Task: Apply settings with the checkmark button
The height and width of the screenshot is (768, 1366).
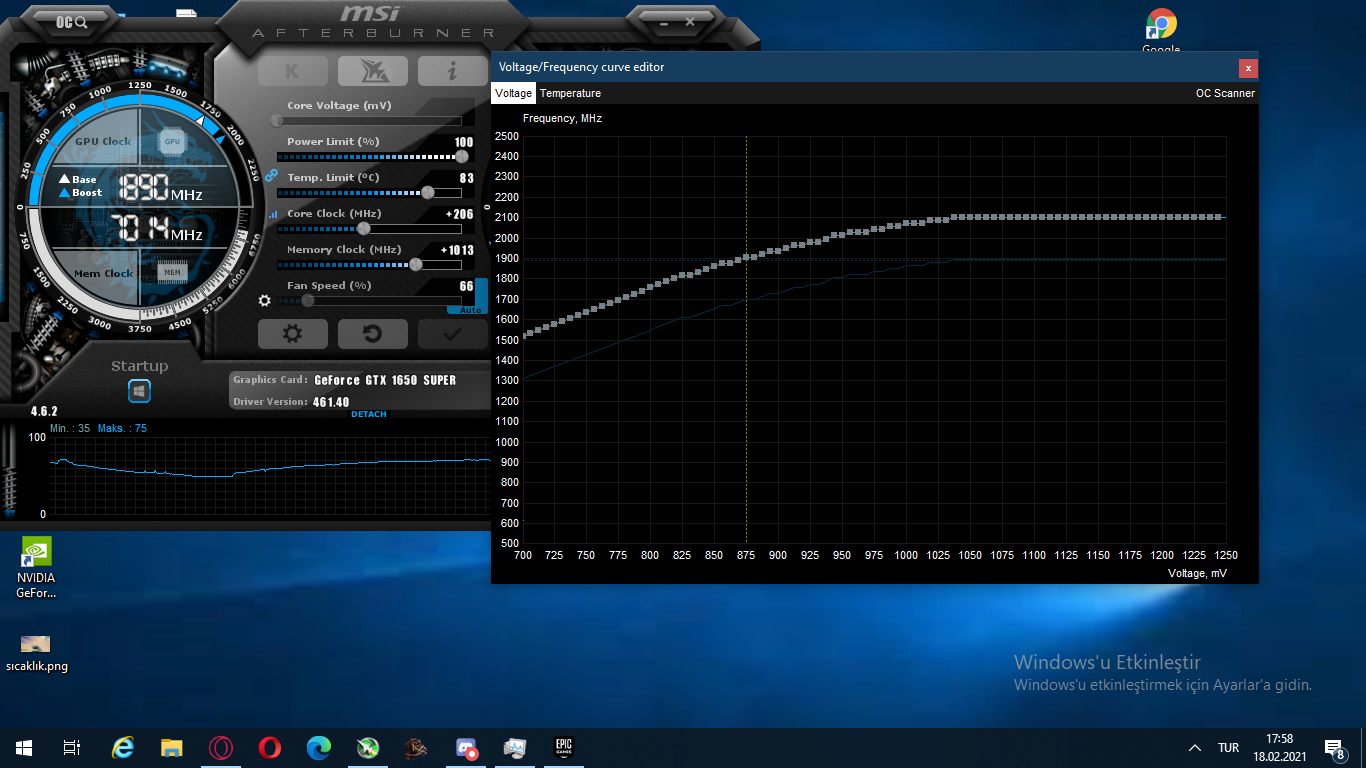Action: (x=452, y=334)
